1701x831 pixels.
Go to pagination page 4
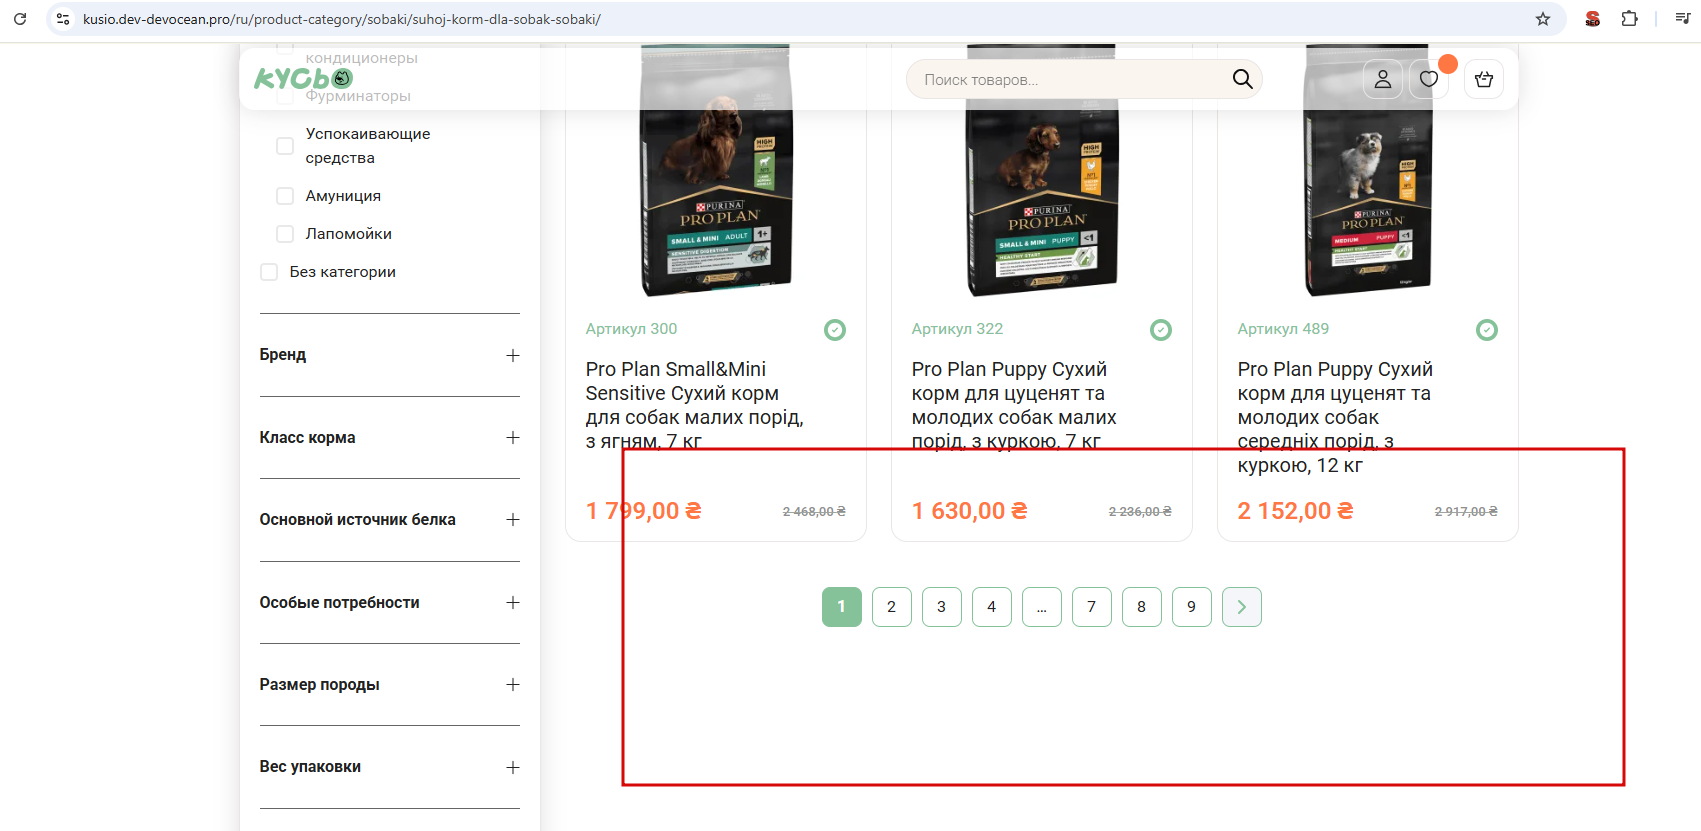992,607
